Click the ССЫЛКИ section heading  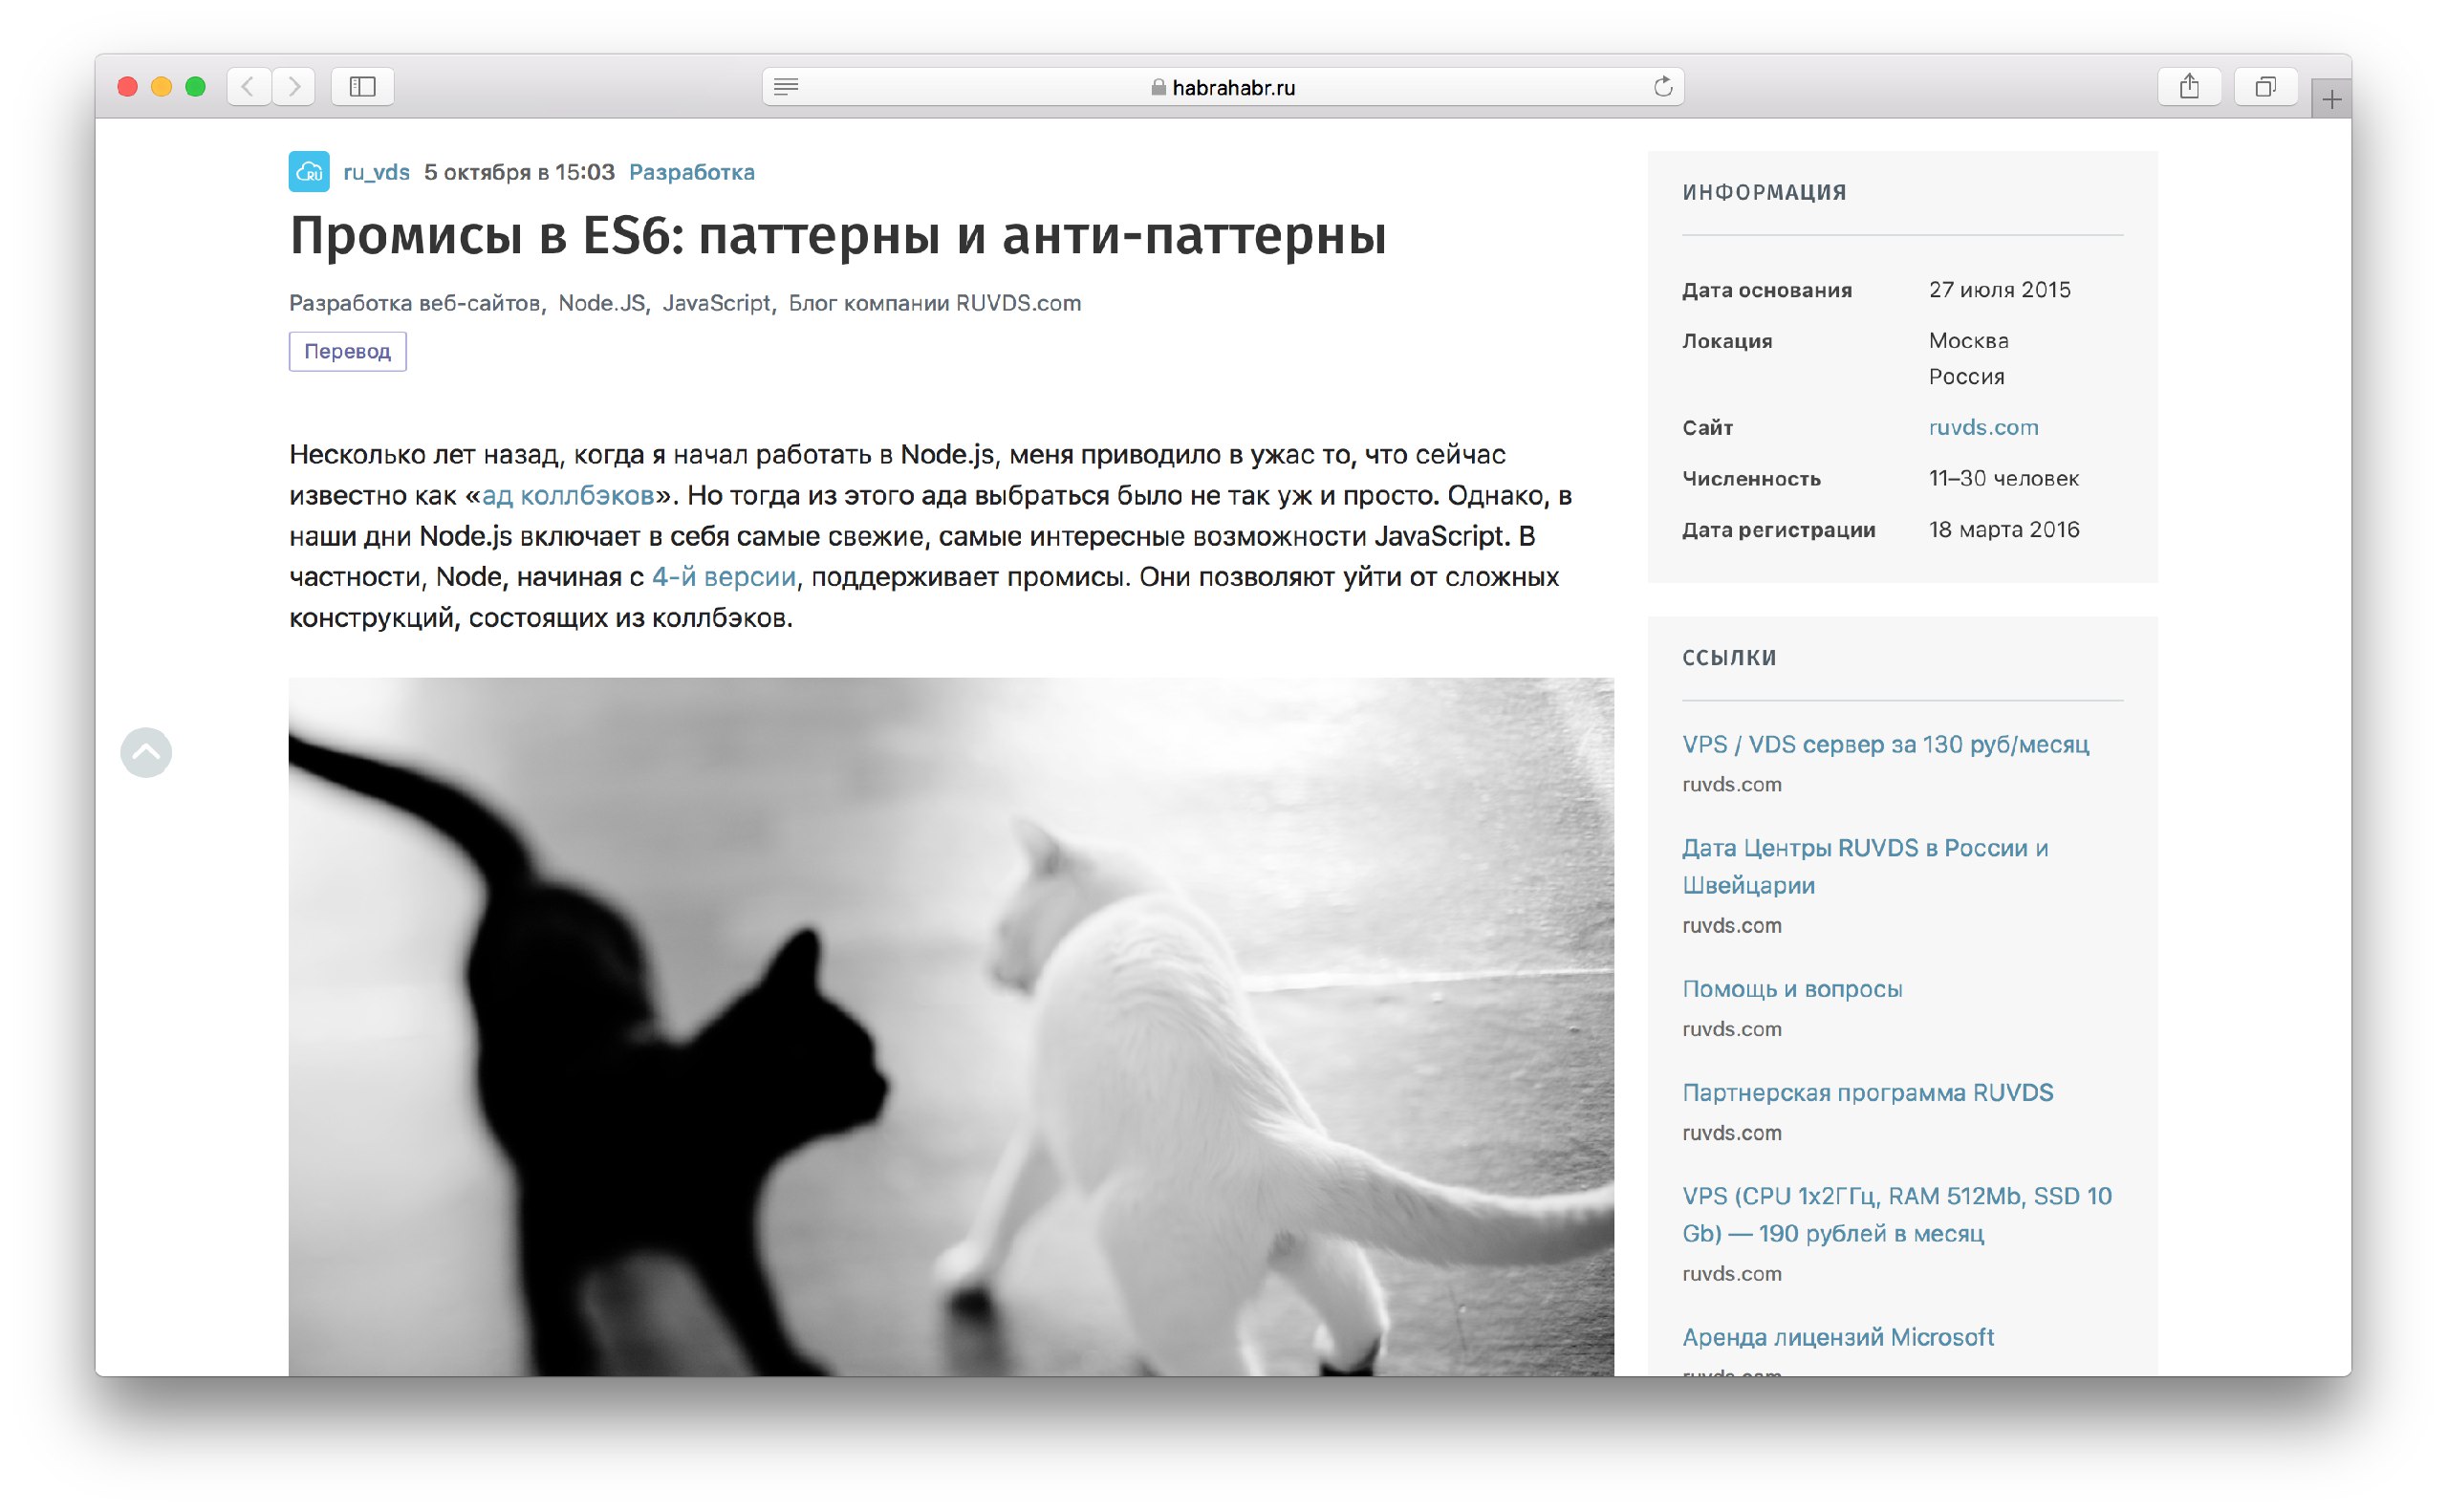(1729, 658)
